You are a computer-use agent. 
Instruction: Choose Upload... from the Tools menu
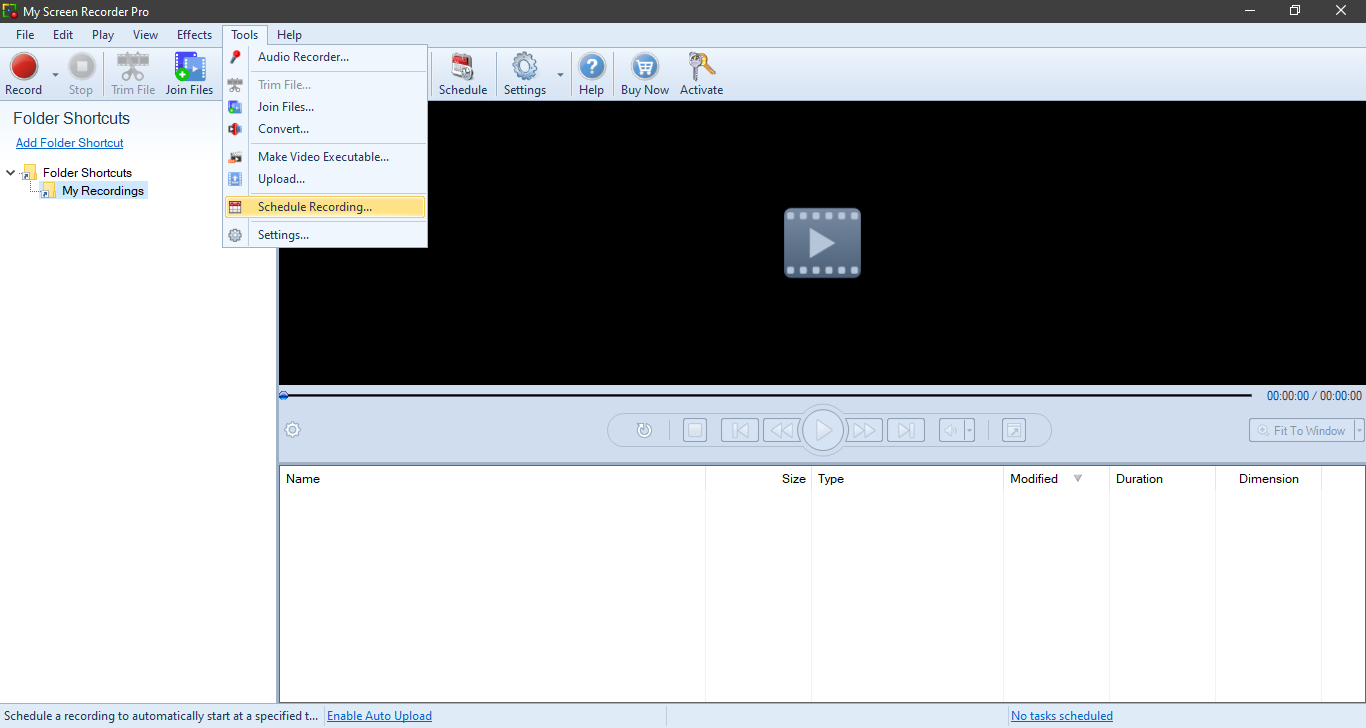pyautogui.click(x=326, y=179)
